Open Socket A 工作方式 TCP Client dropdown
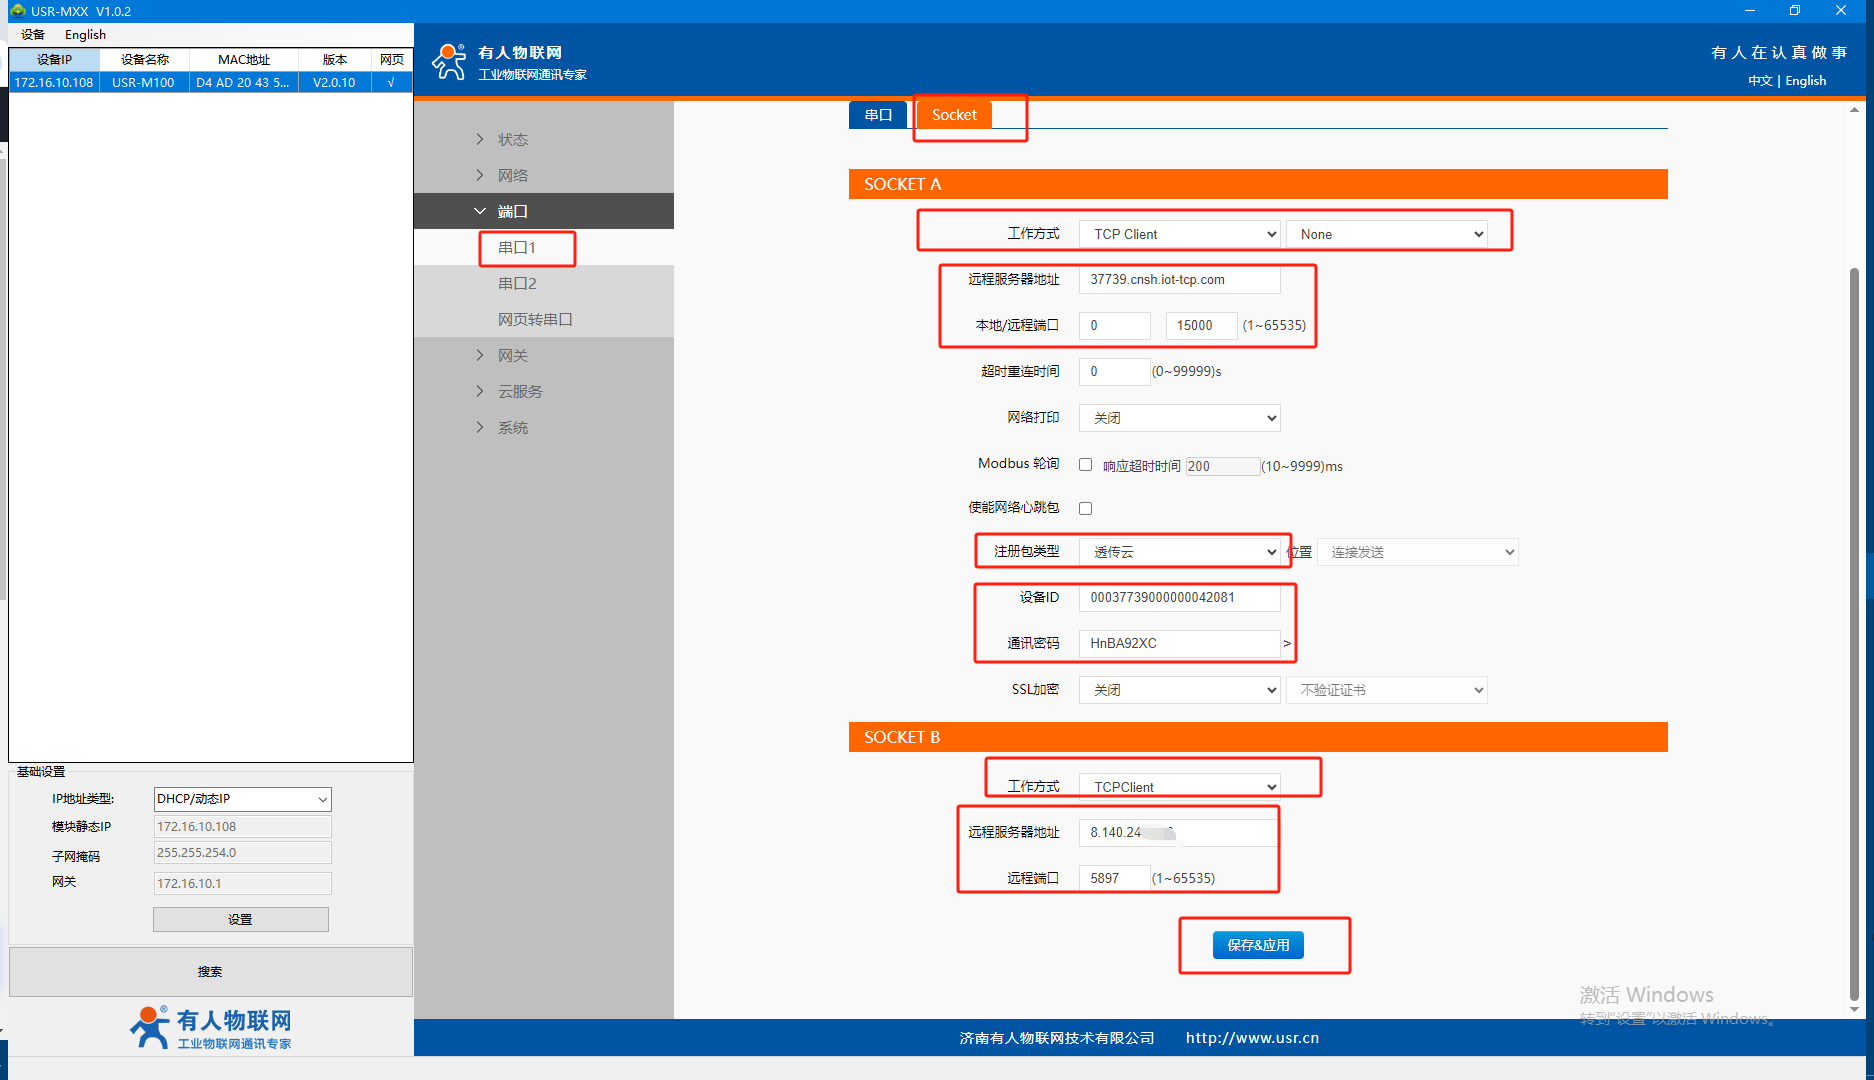Image resolution: width=1874 pixels, height=1080 pixels. (1179, 234)
